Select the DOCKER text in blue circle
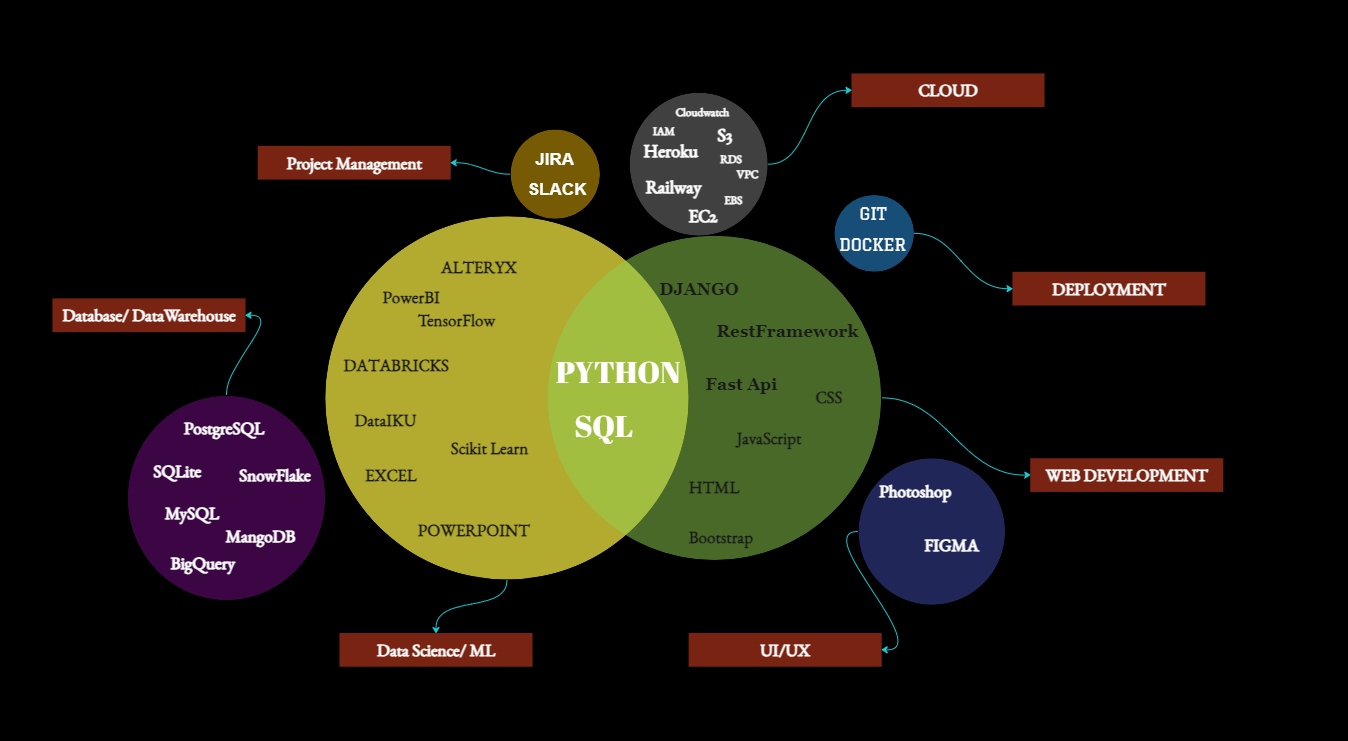Screen dimensions: 1348x741 [x=872, y=245]
